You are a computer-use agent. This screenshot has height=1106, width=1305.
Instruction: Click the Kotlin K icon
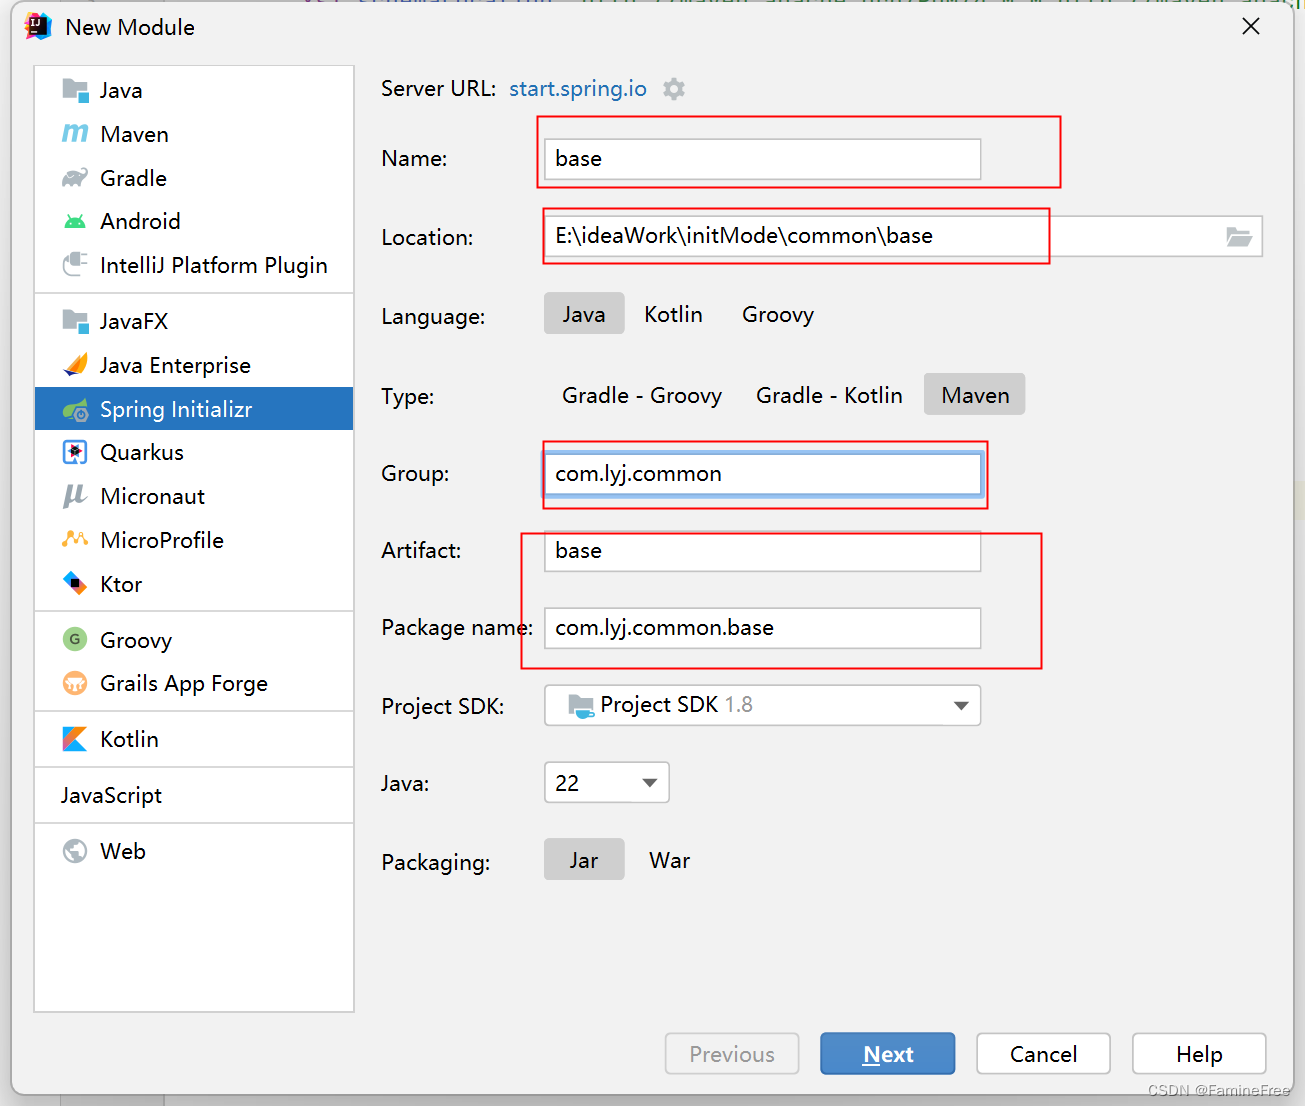click(x=75, y=739)
